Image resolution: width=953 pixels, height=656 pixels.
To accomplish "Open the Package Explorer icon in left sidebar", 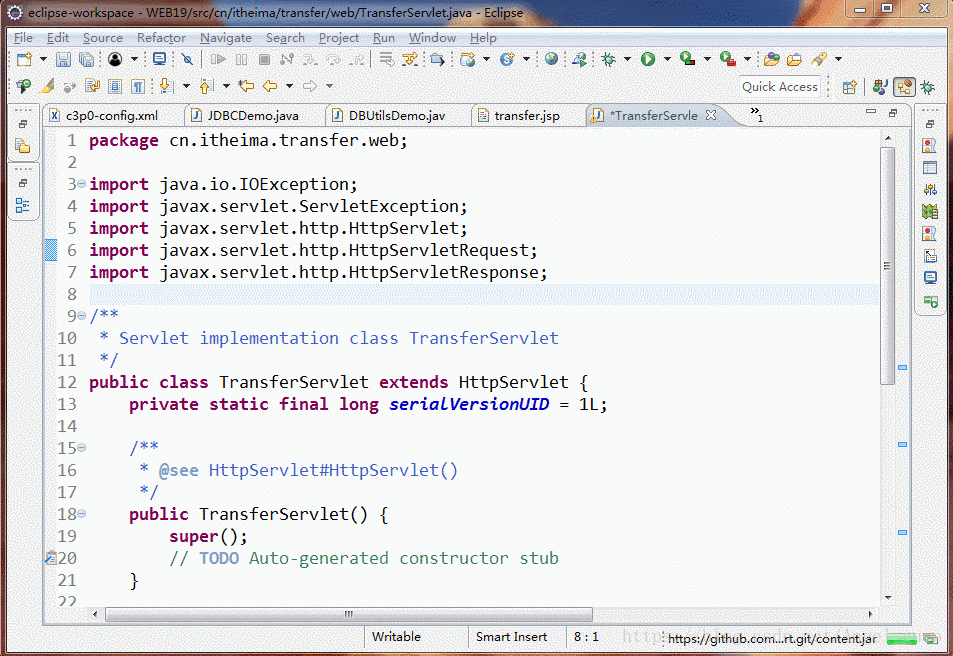I will pos(23,146).
